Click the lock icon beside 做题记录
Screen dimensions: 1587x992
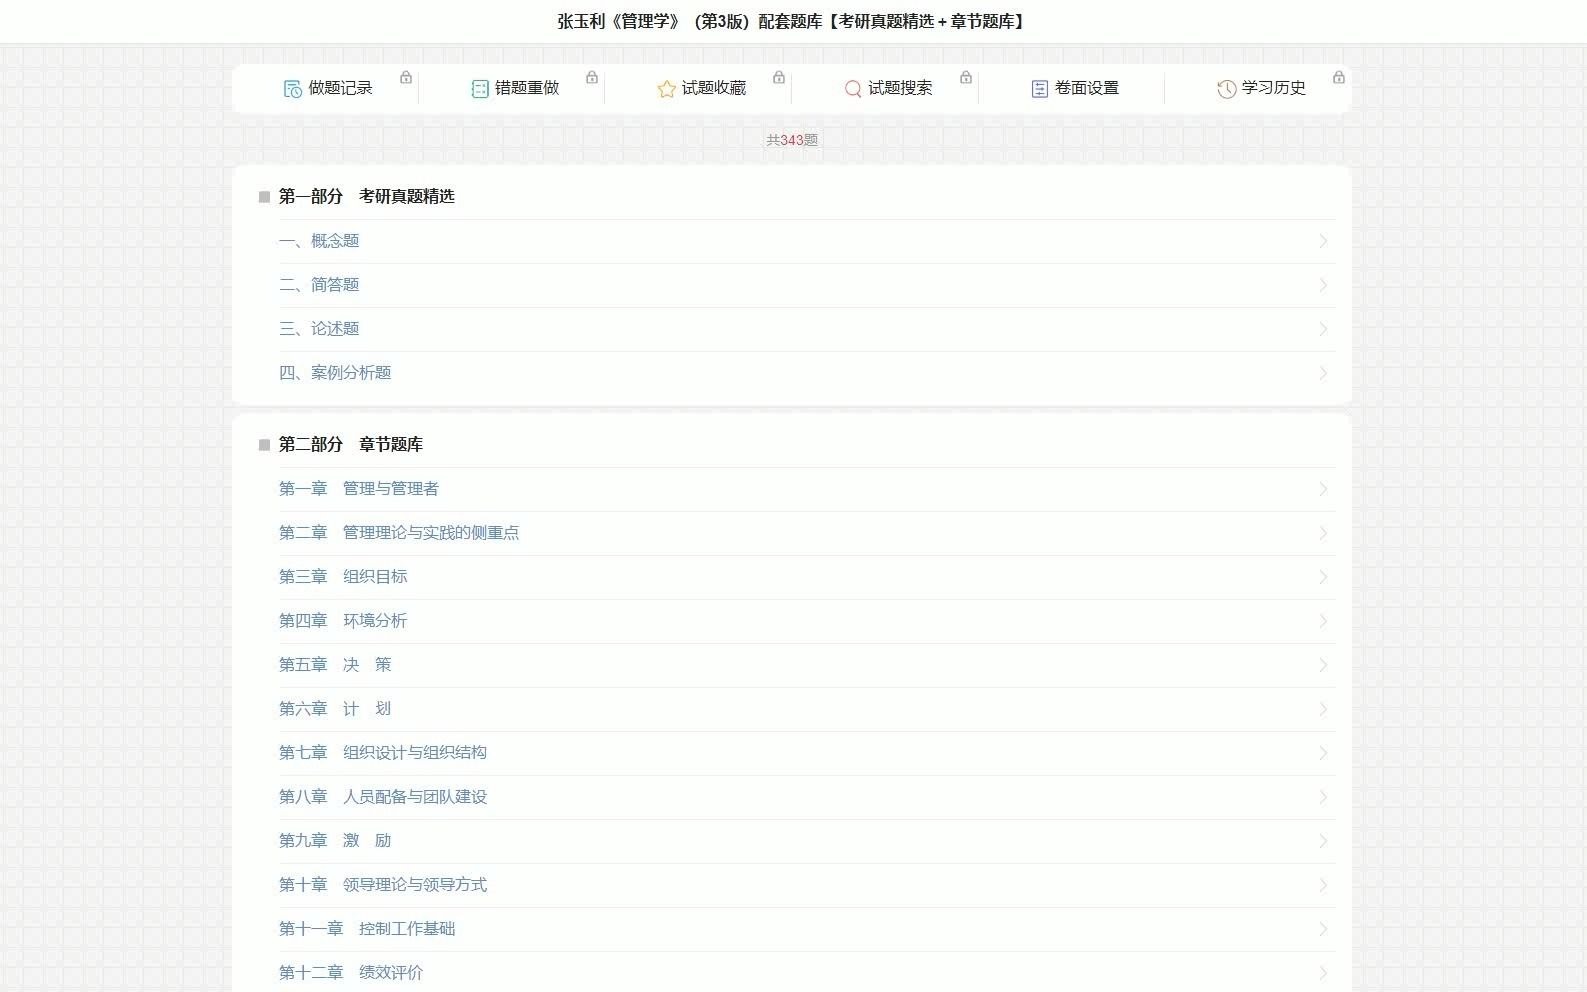pos(406,77)
